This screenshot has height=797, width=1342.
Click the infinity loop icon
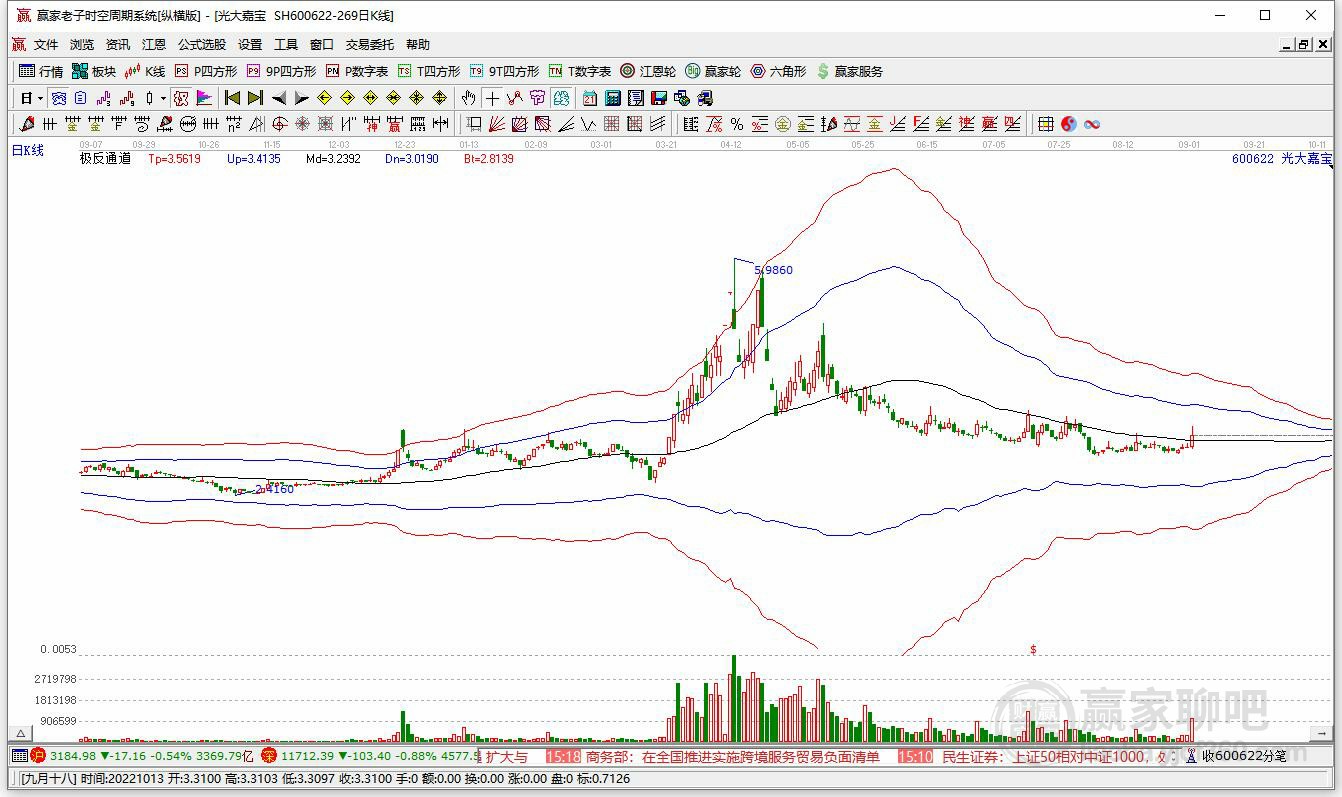click(x=1092, y=124)
